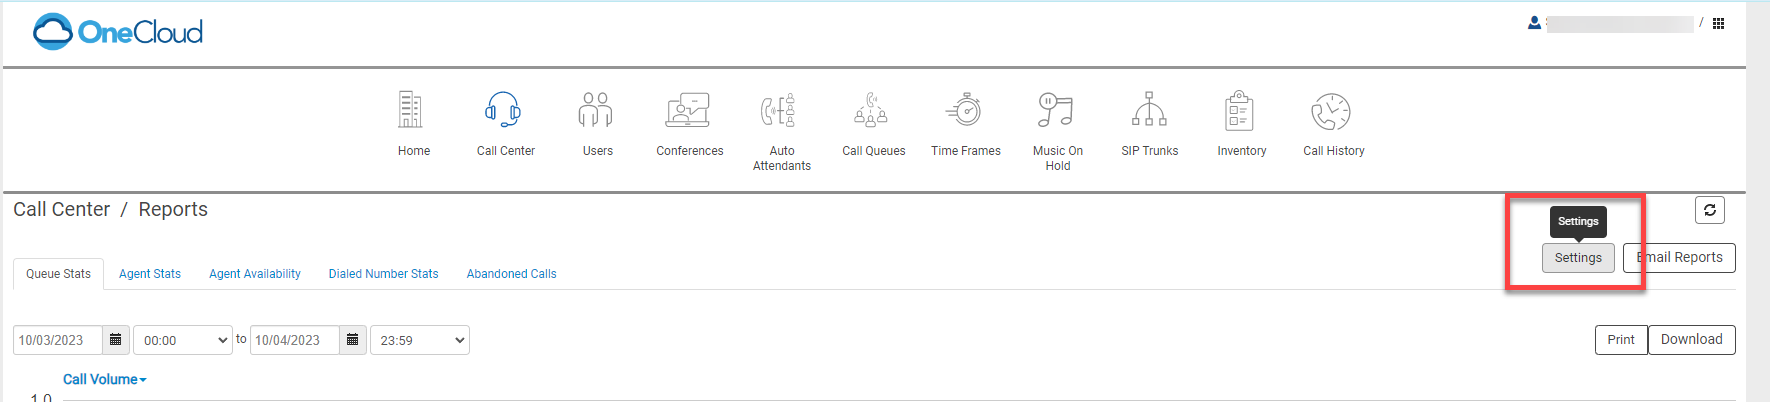Open the Call Center headset icon
Screen dimensions: 1770x402
pyautogui.click(x=503, y=110)
